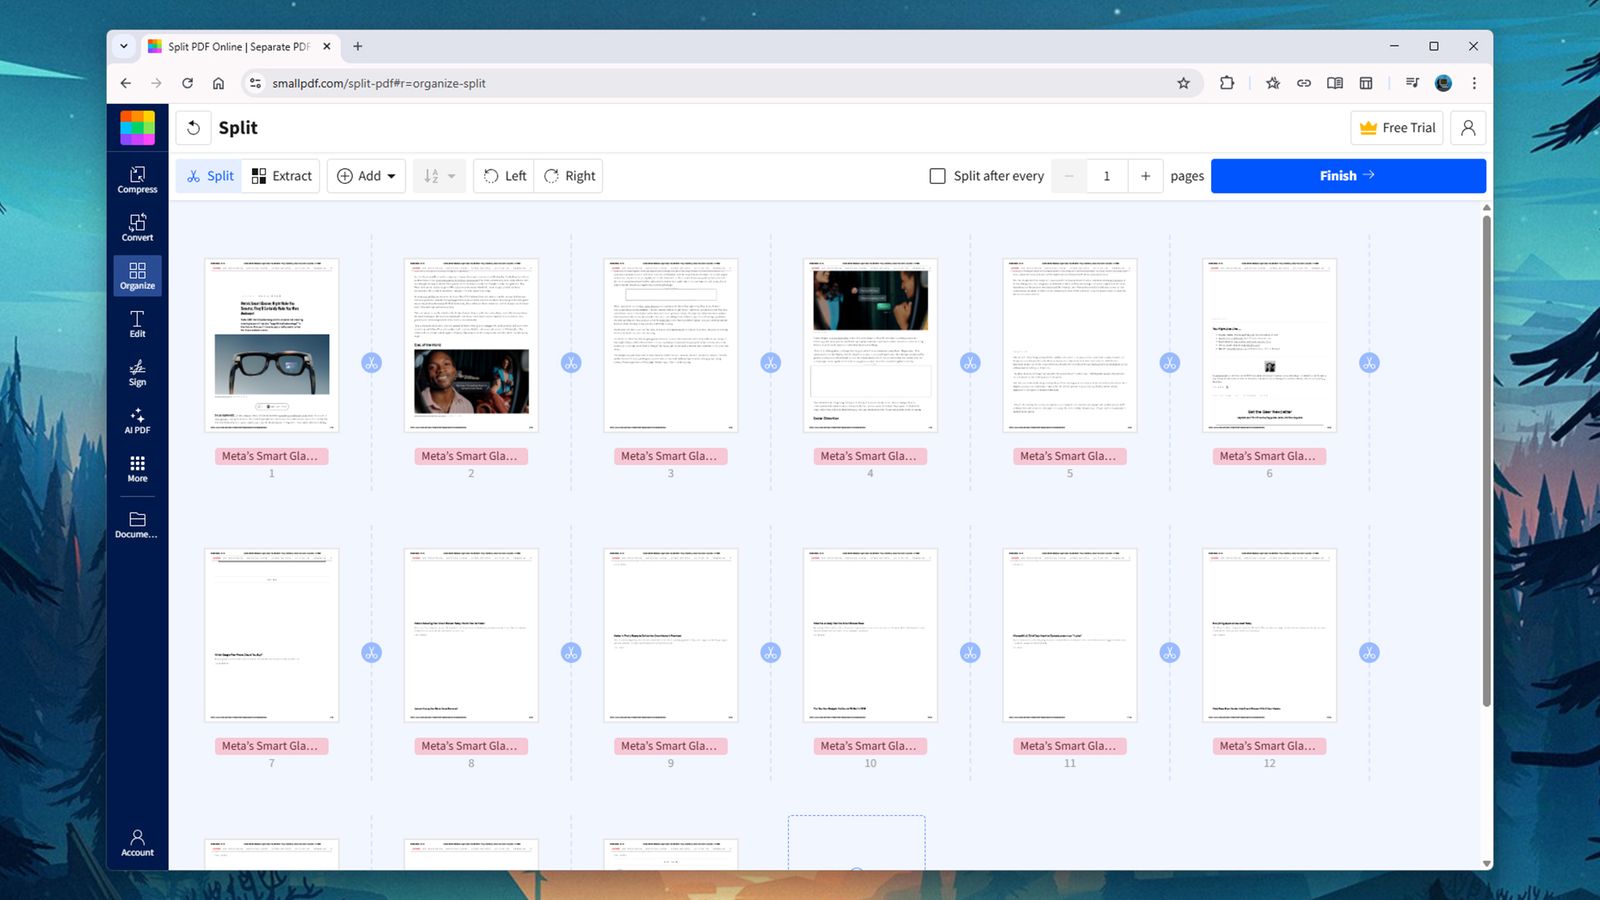
Task: Open browser profile avatar
Action: (x=1443, y=83)
